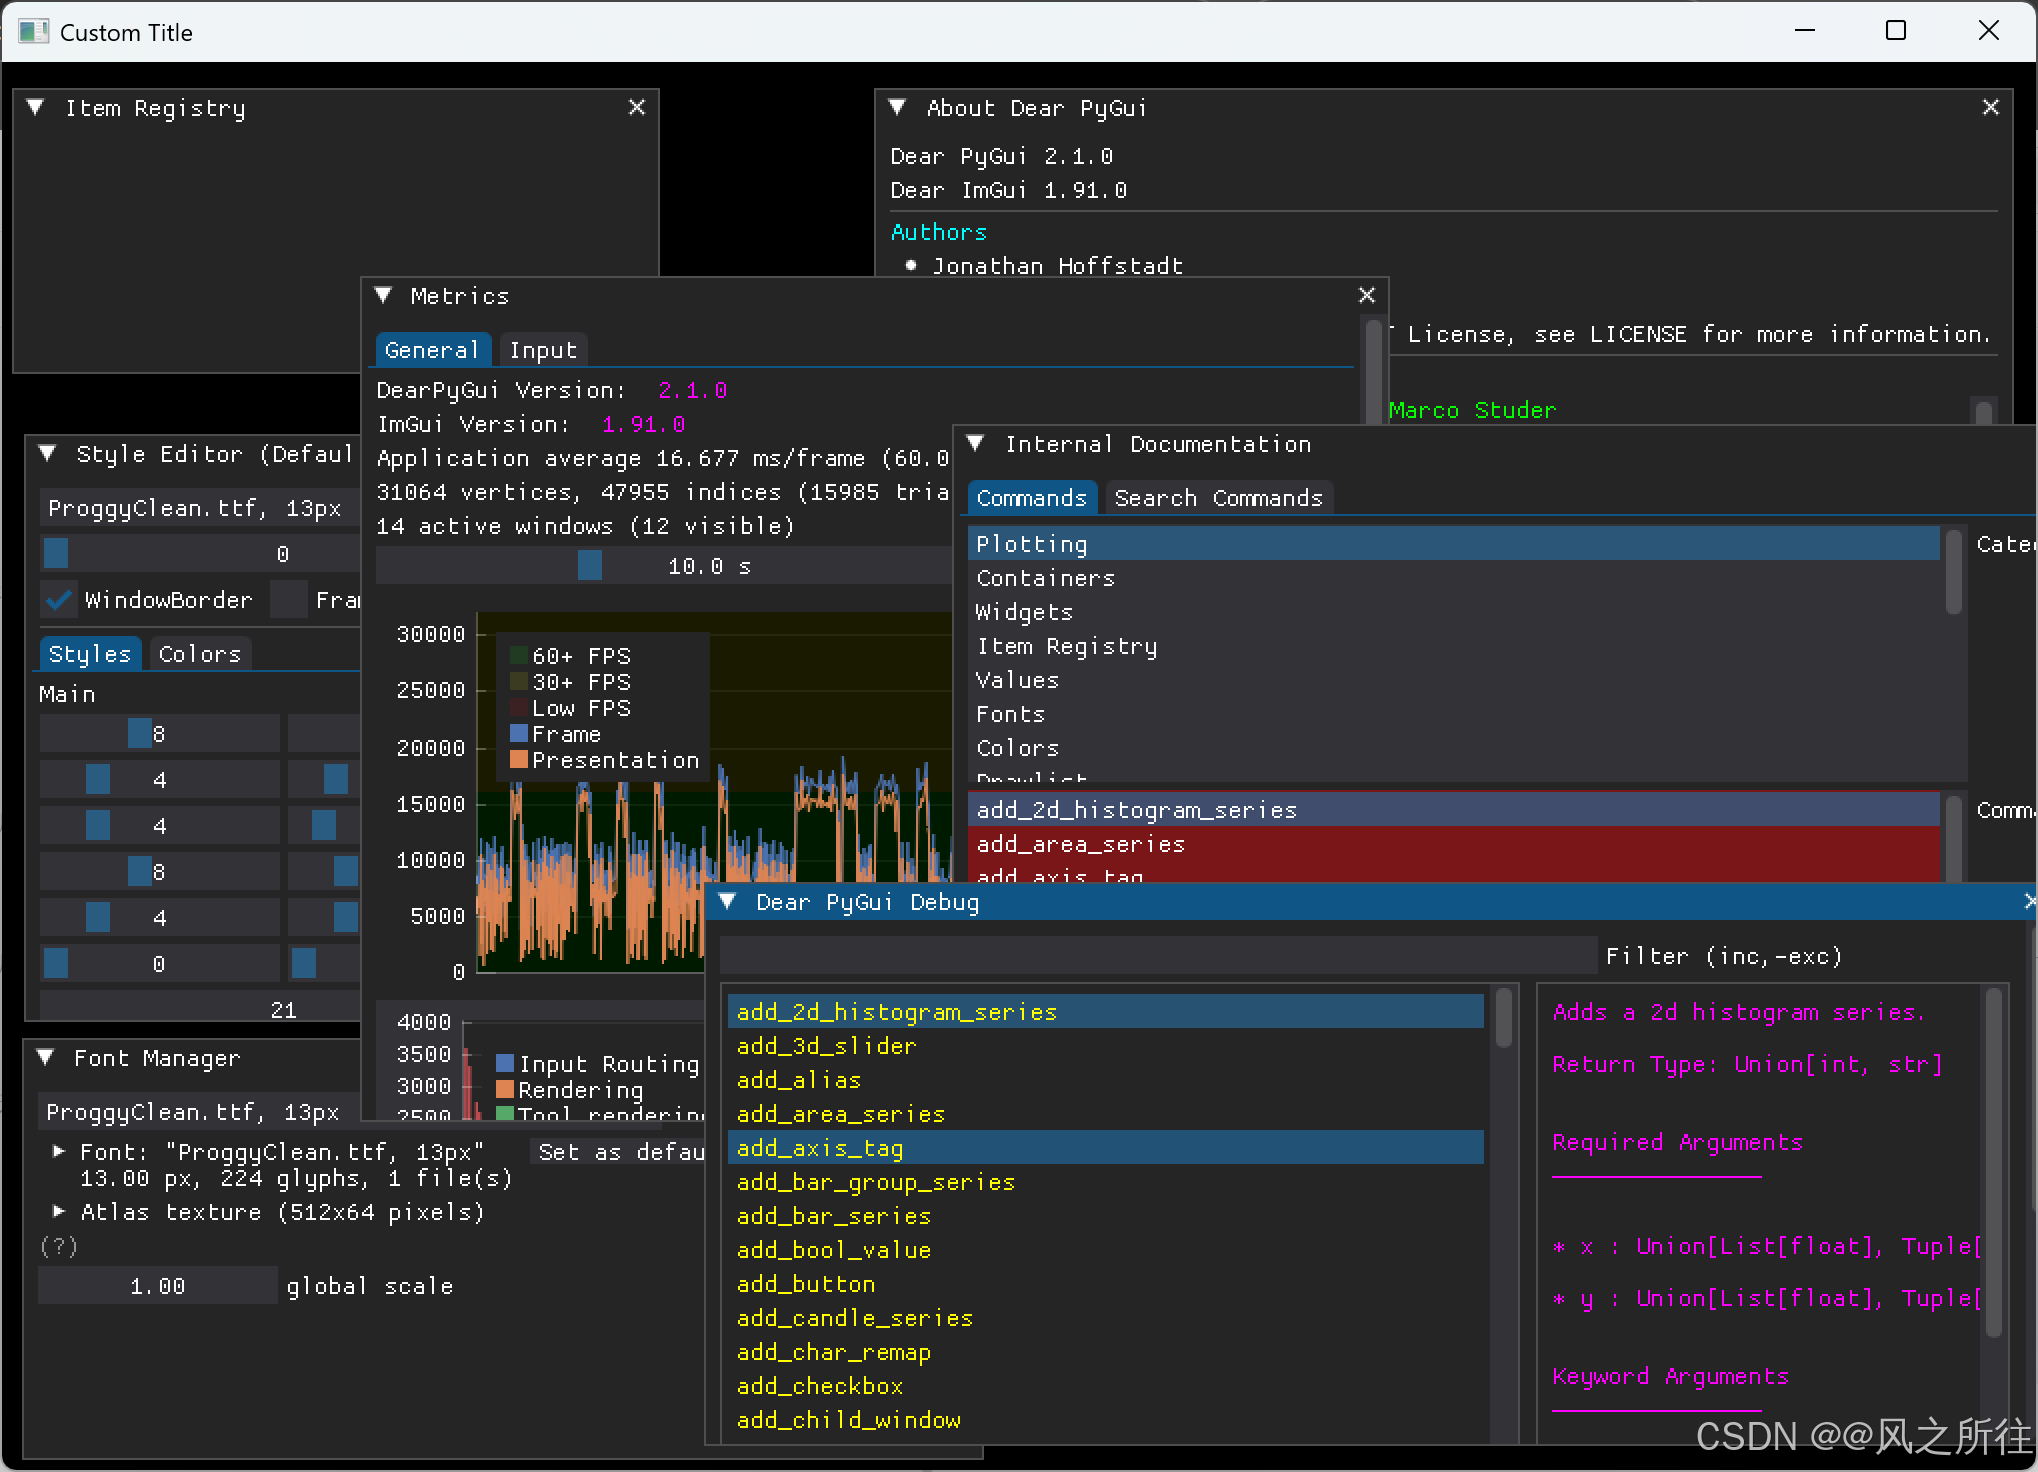Image resolution: width=2038 pixels, height=1472 pixels.
Task: Switch to the General tab in Metrics
Action: pos(432,350)
